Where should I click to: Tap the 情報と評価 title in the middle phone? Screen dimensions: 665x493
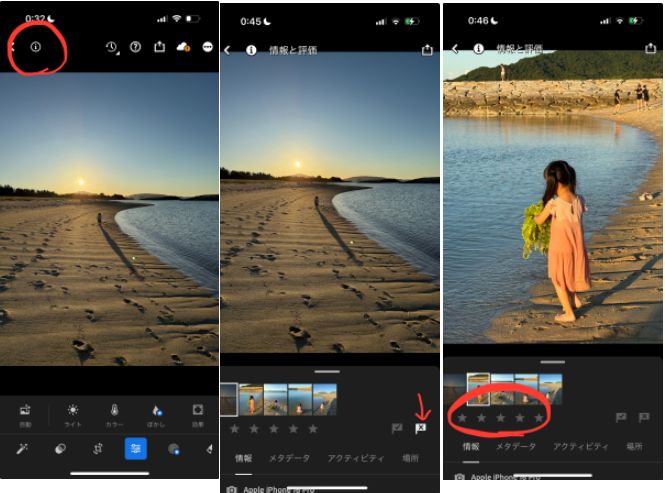click(293, 50)
